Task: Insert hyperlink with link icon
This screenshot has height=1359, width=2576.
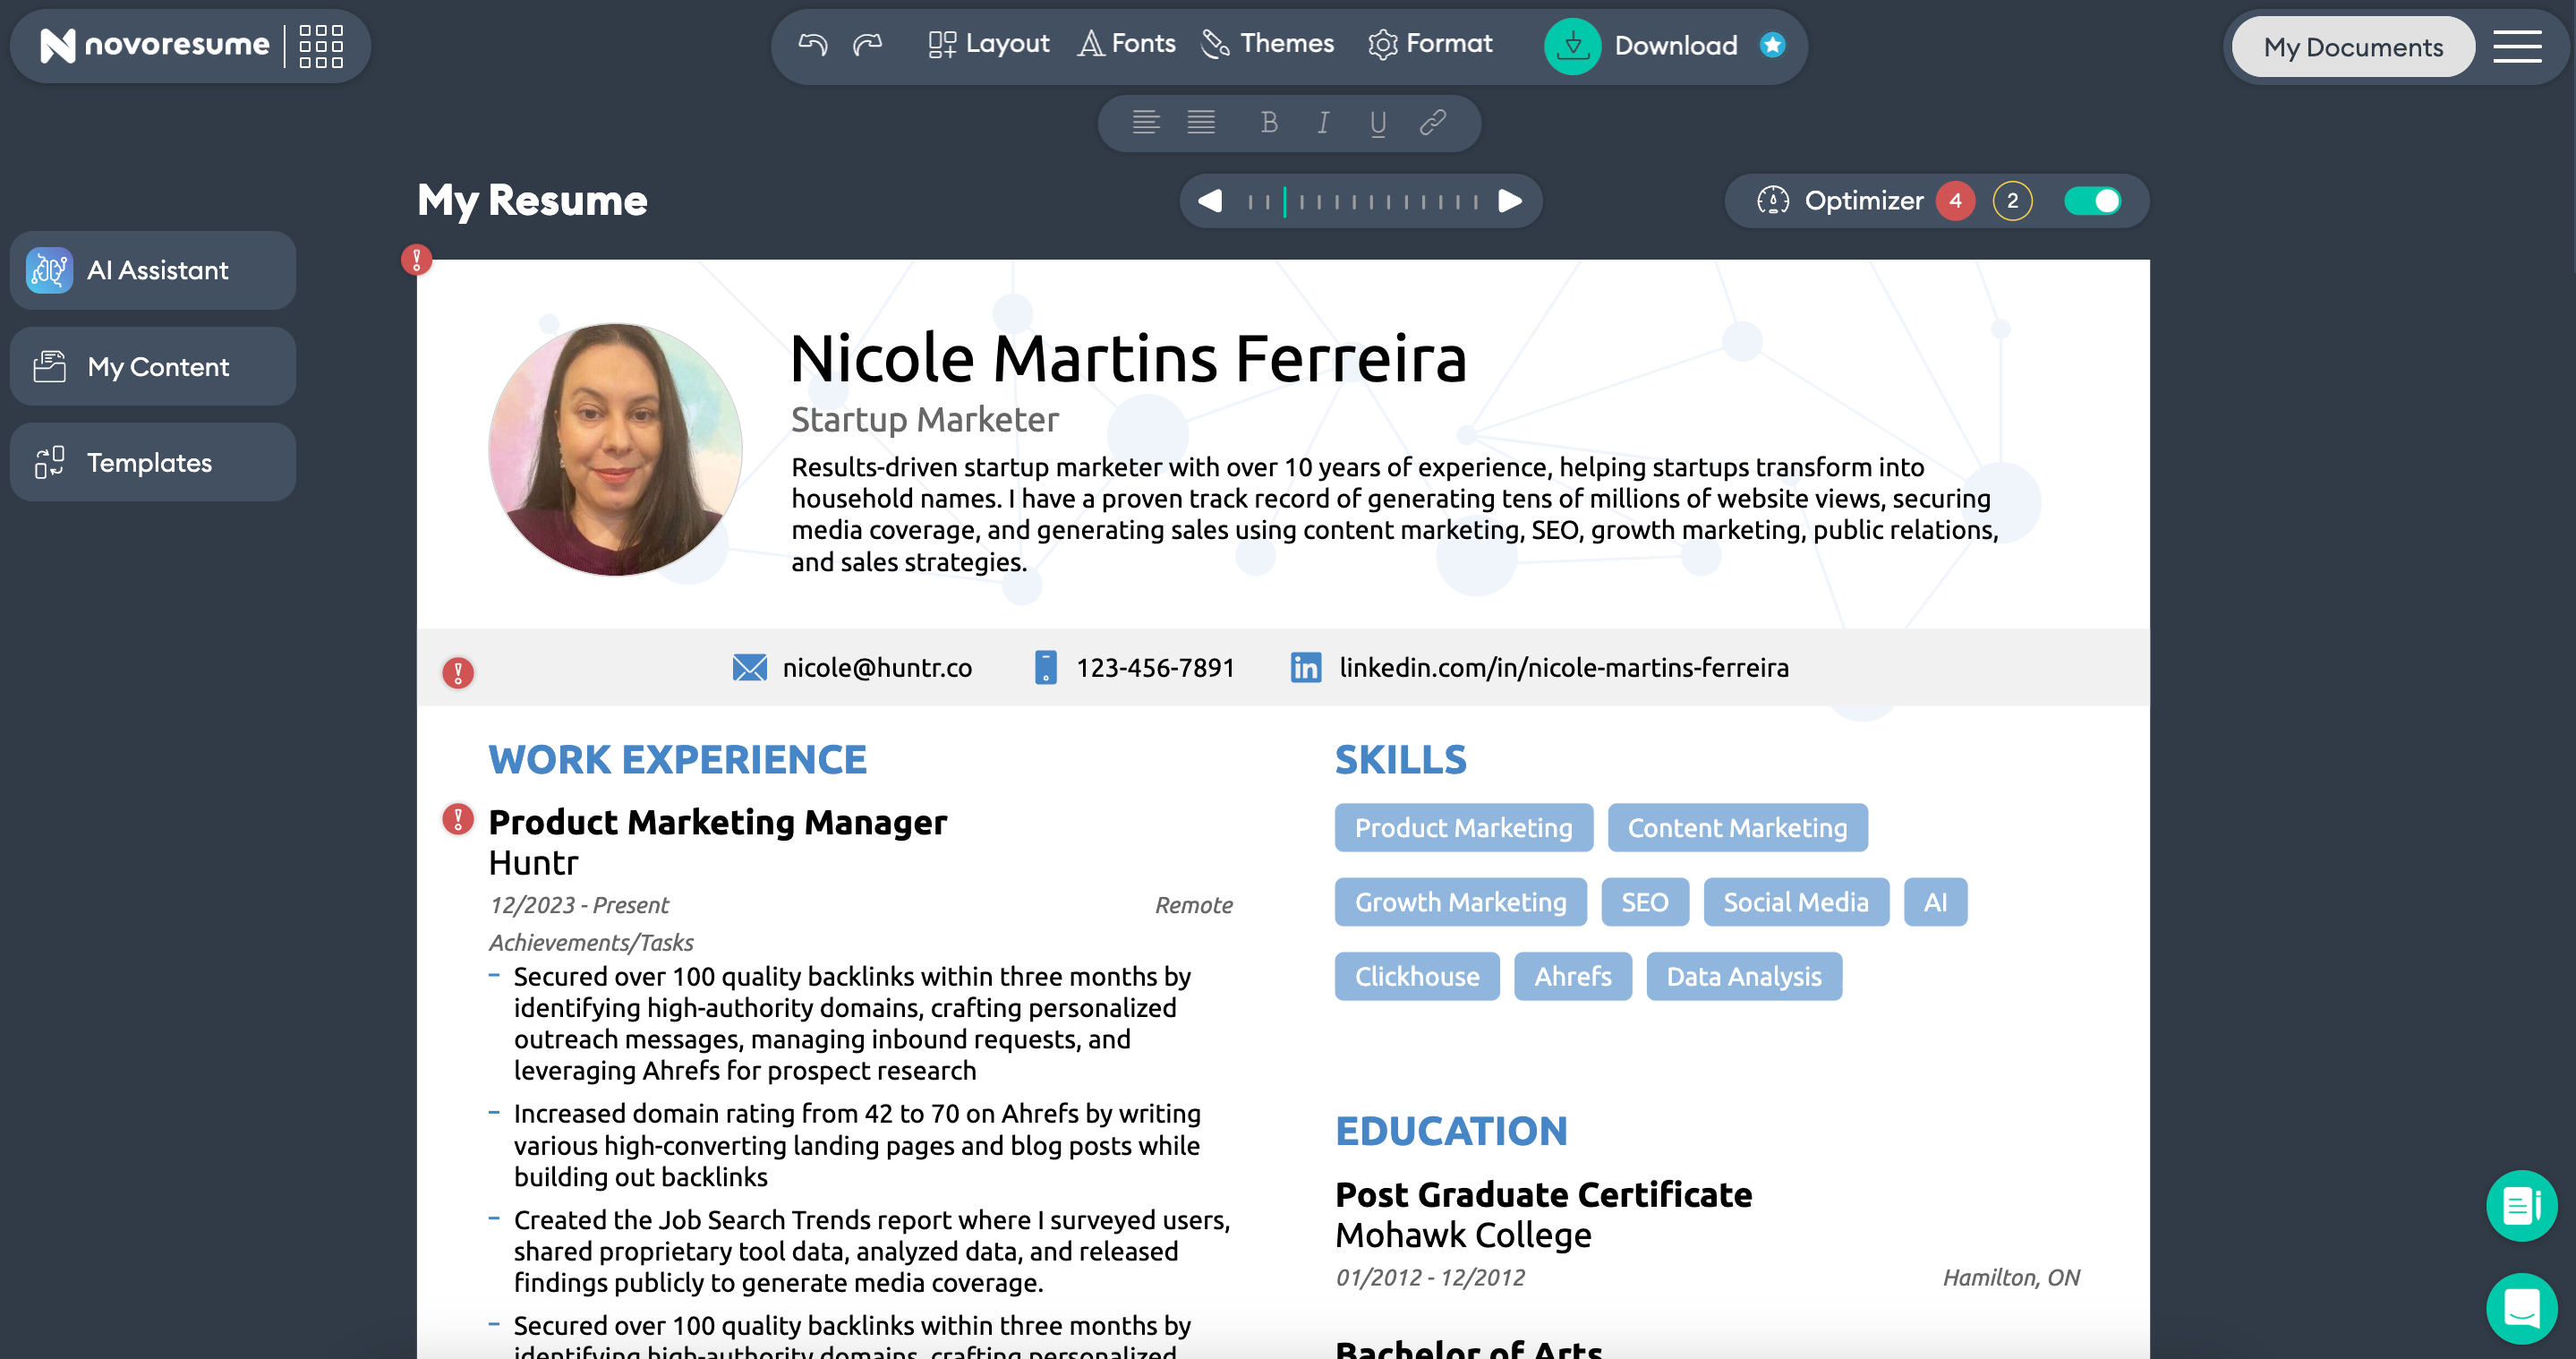Action: 1433,123
